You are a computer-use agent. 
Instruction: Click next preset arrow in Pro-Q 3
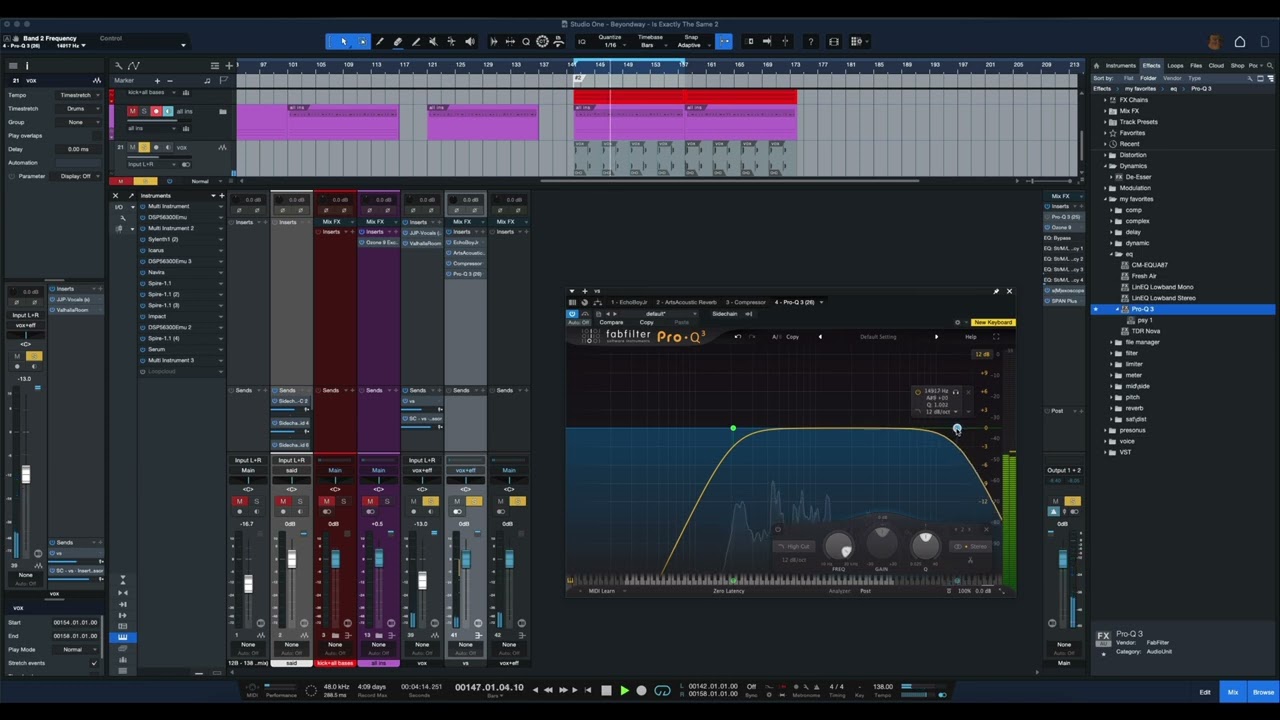[937, 337]
